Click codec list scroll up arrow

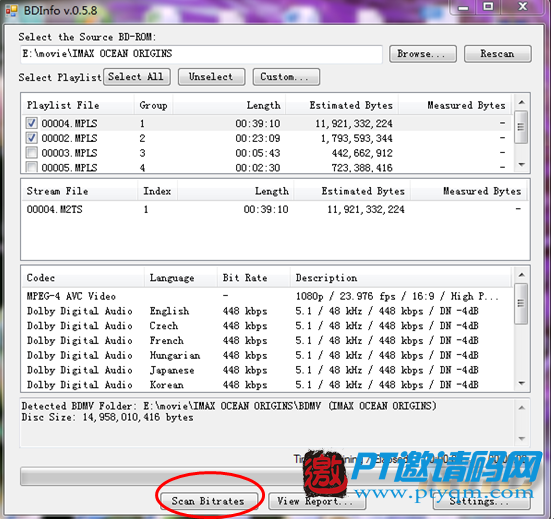(x=521, y=275)
